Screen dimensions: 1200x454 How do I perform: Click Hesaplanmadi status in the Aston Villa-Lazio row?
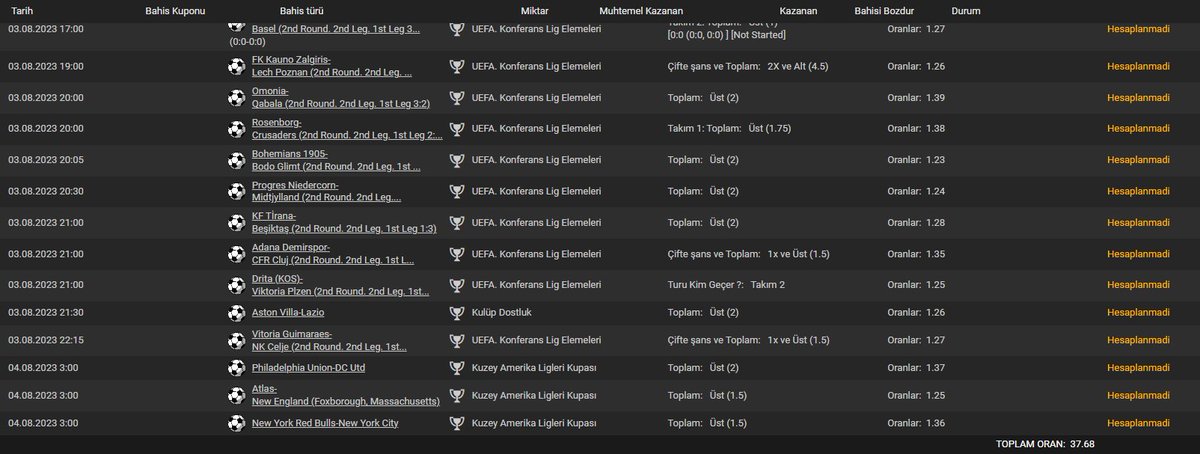coord(1138,313)
